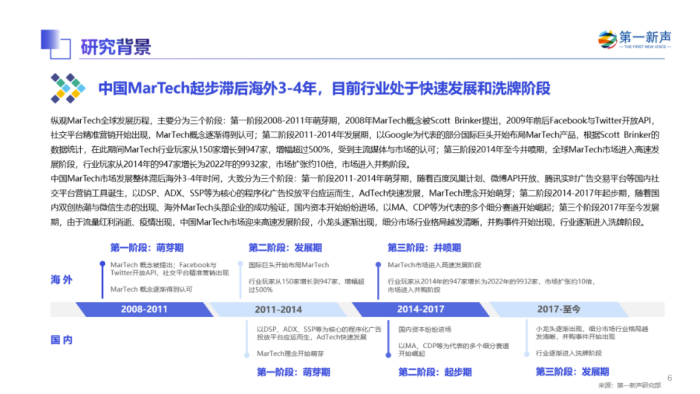700x394 pixels.
Task: Click the page number 6
Action: (x=670, y=378)
